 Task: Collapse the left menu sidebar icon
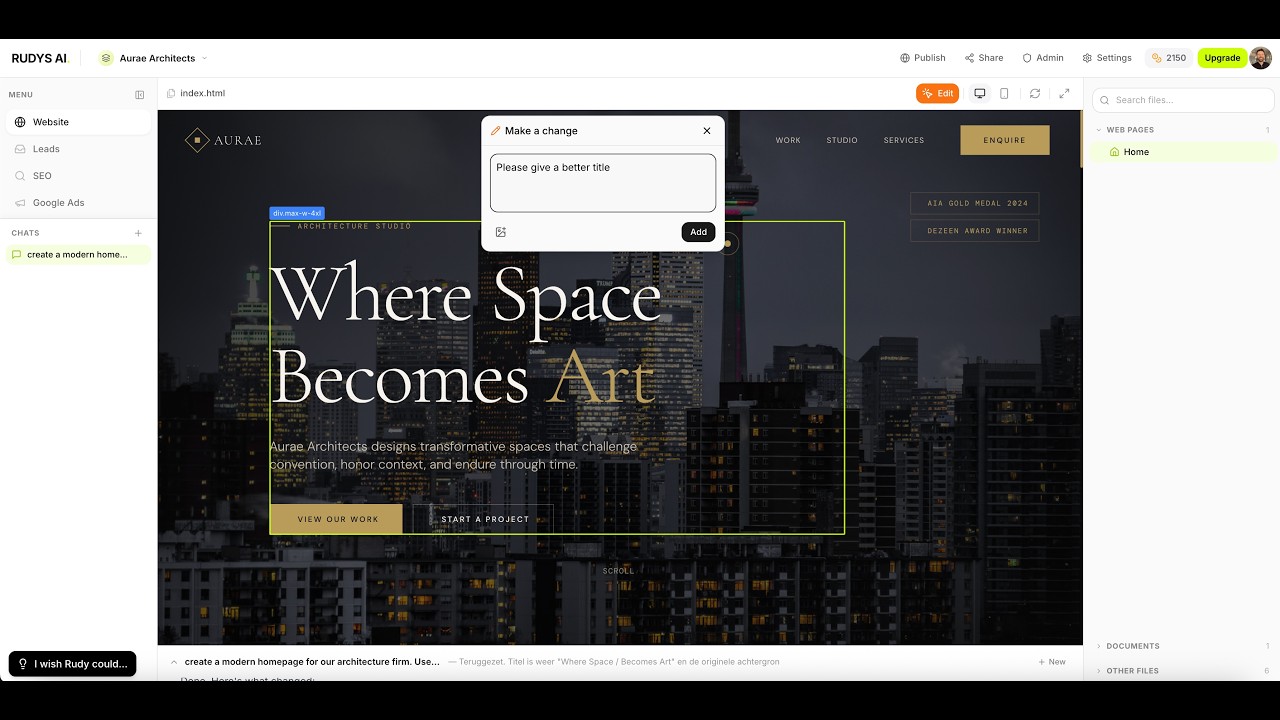140,95
